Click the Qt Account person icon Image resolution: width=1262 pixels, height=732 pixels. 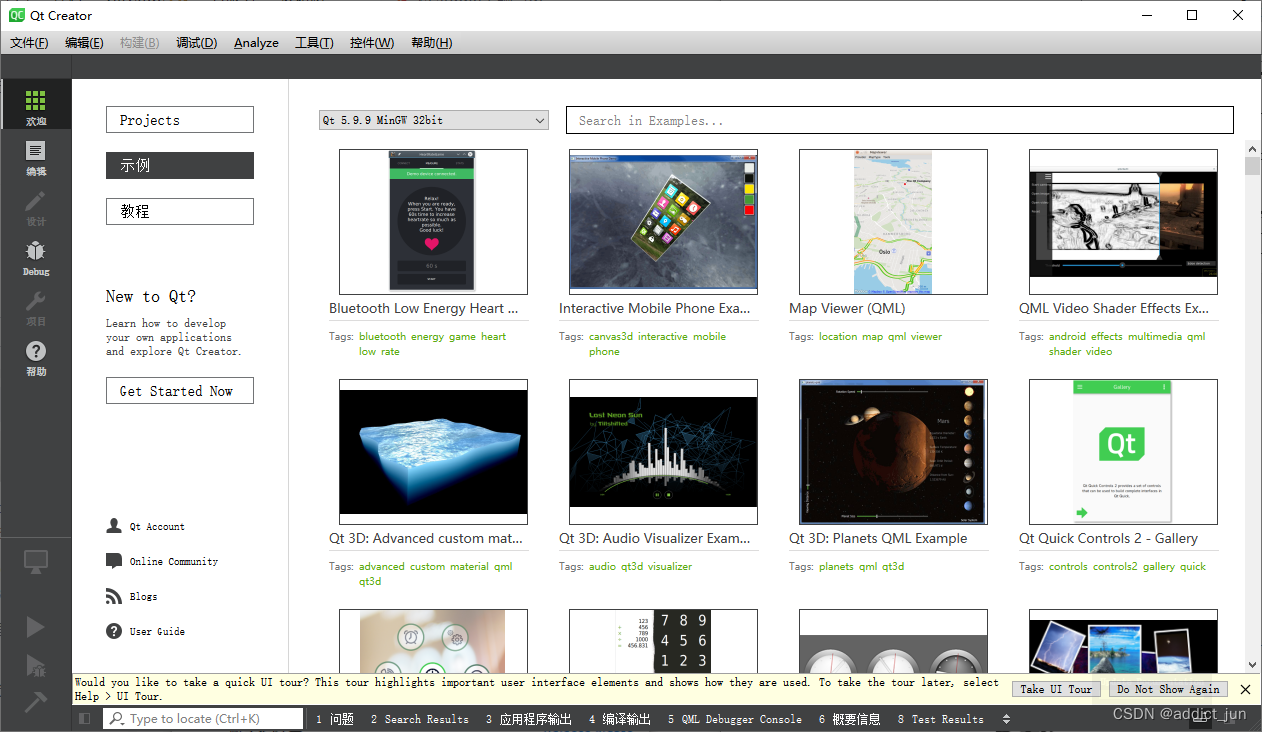[114, 526]
